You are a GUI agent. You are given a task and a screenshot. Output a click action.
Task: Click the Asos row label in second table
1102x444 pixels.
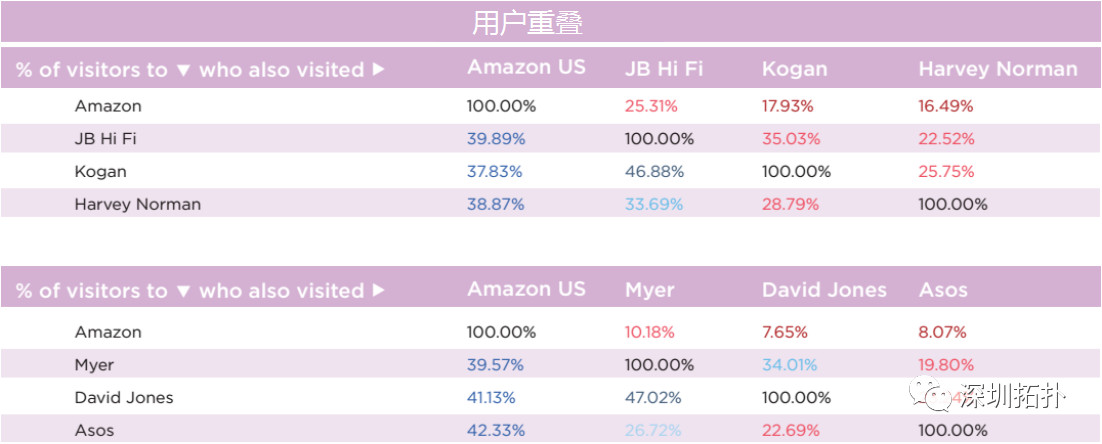click(x=94, y=431)
